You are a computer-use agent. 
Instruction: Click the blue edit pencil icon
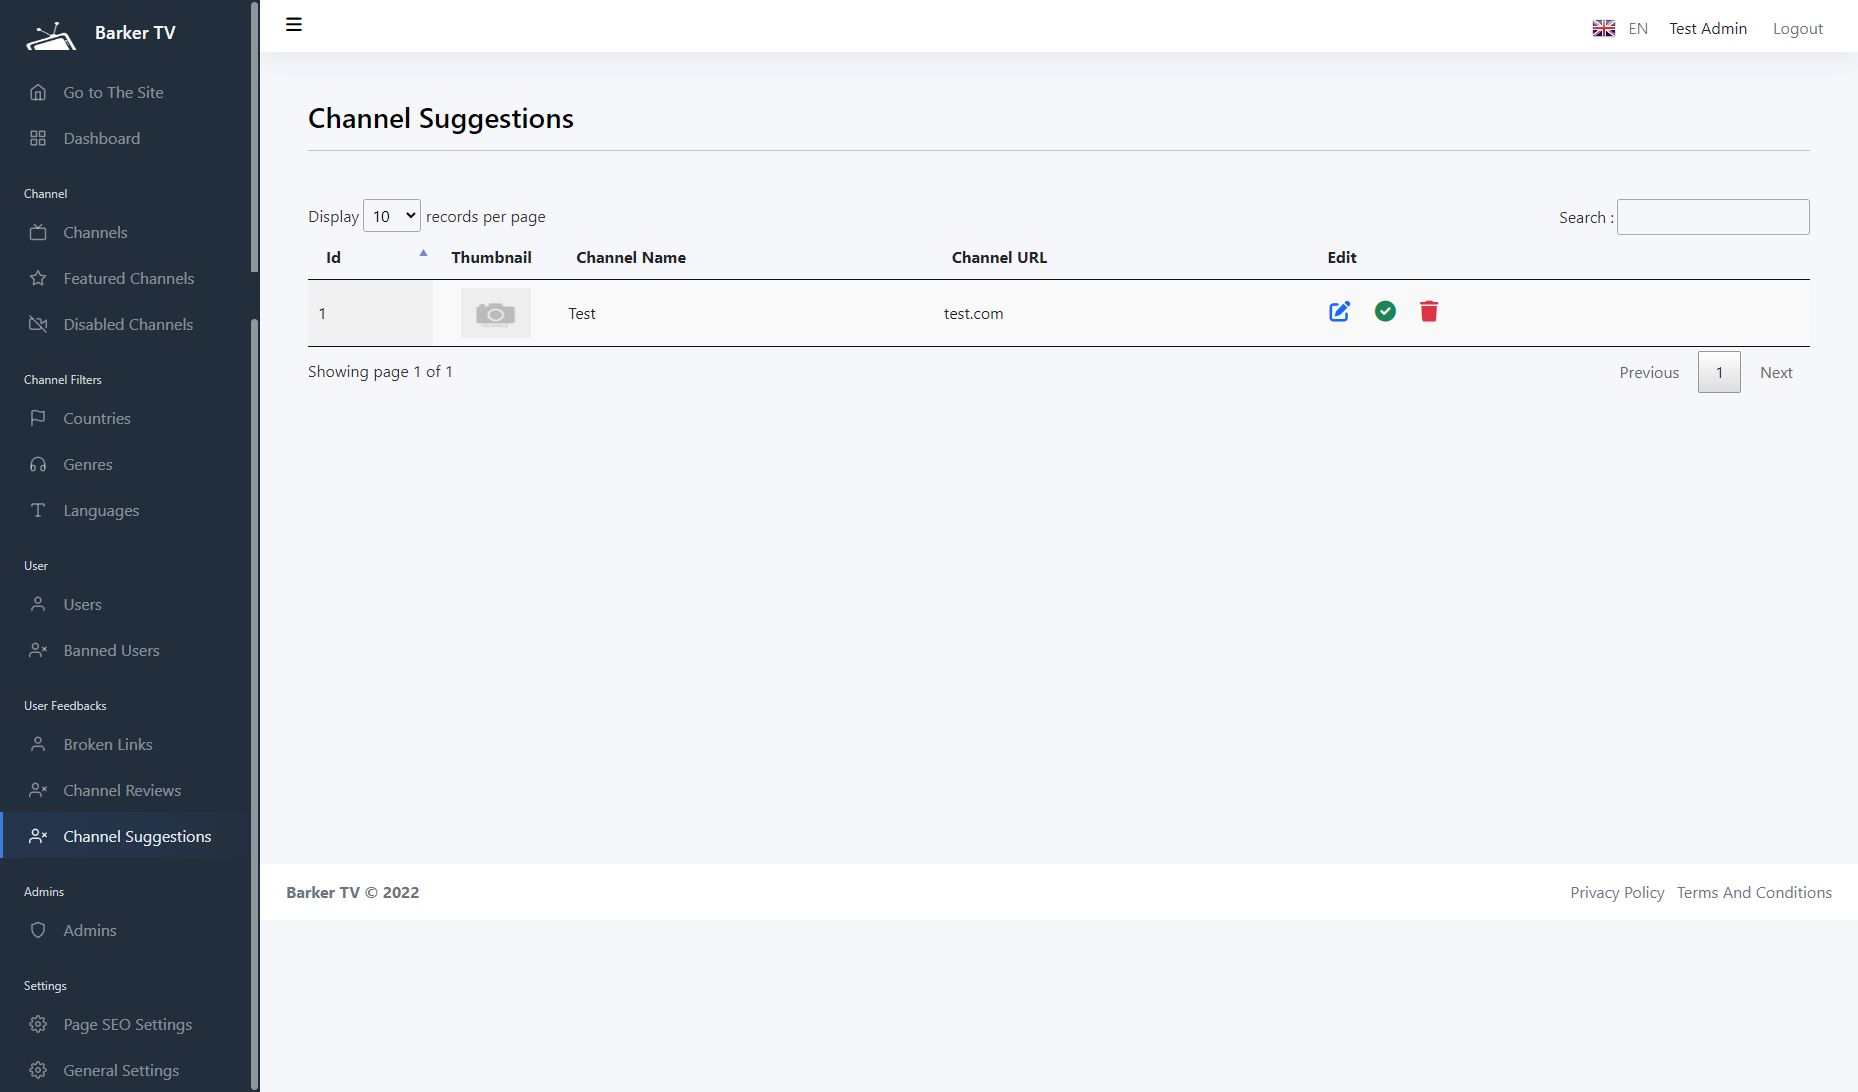[1339, 312]
